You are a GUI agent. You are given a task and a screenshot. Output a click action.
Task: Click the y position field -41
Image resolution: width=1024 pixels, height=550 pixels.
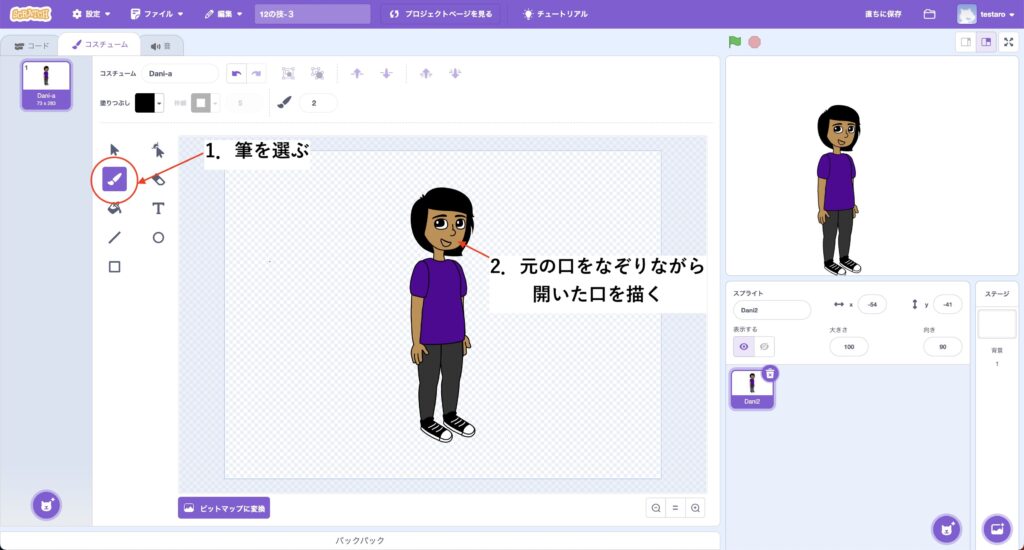point(948,304)
